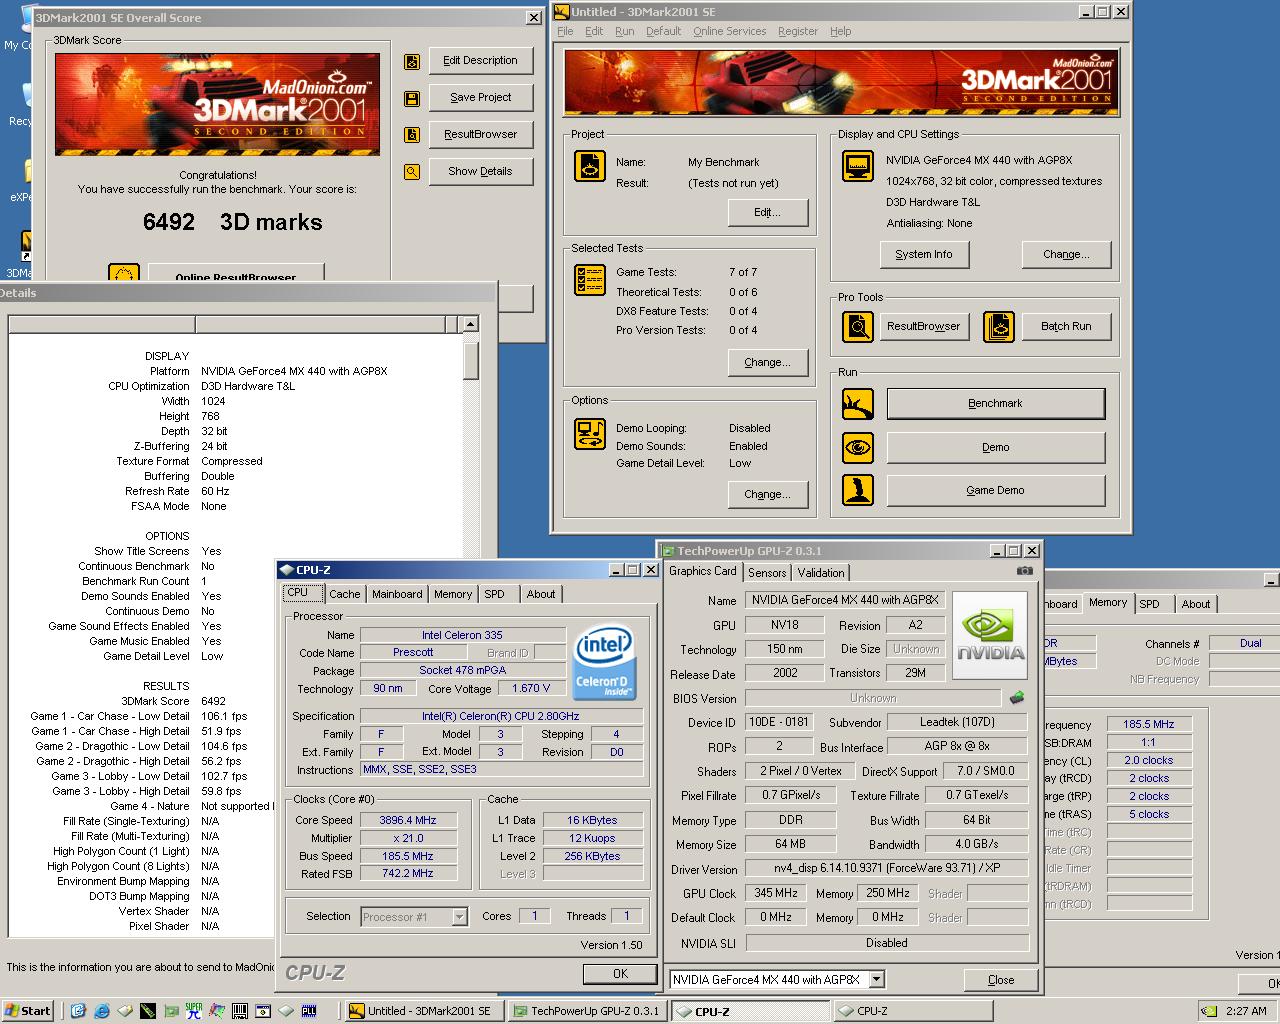Click the Project file icon in 3DMark
Screen dimensions: 1280x1024
point(590,166)
